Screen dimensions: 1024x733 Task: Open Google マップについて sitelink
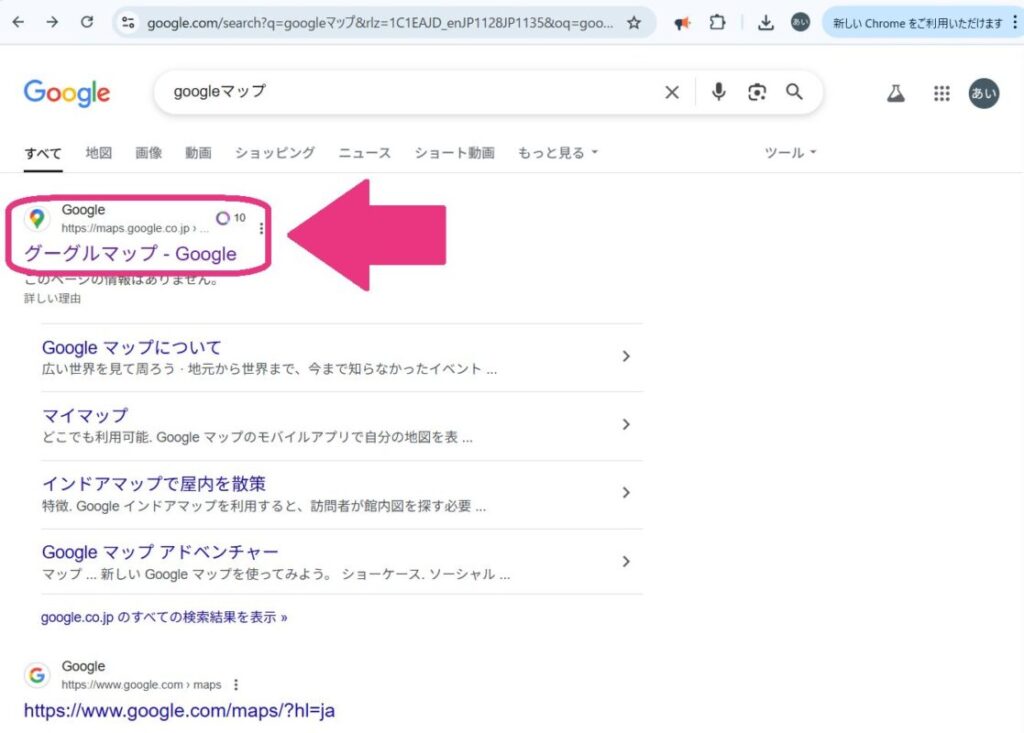click(x=131, y=348)
